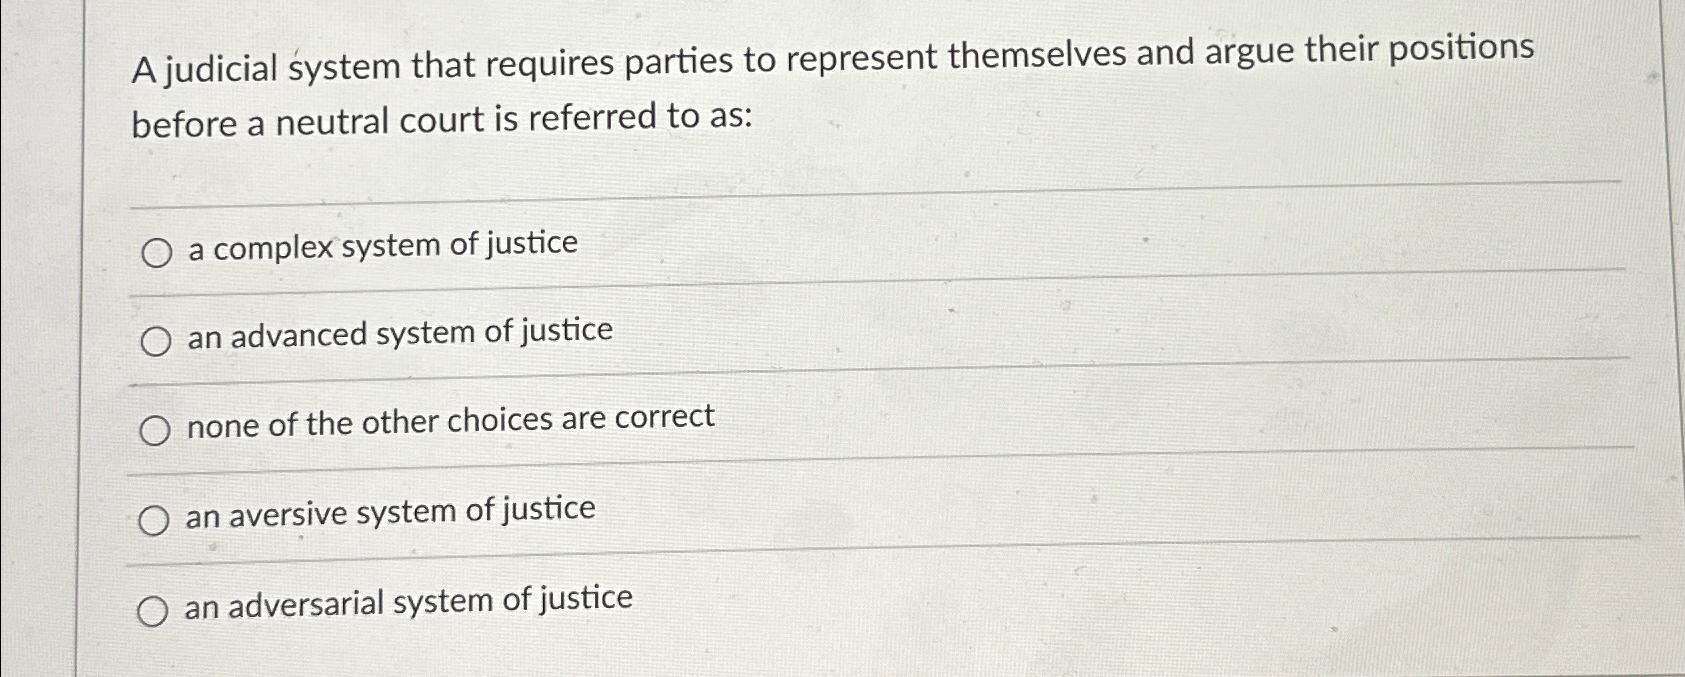Click the text 'an adversarial system of justice'
Image resolution: width=1685 pixels, height=677 pixels.
coord(408,601)
